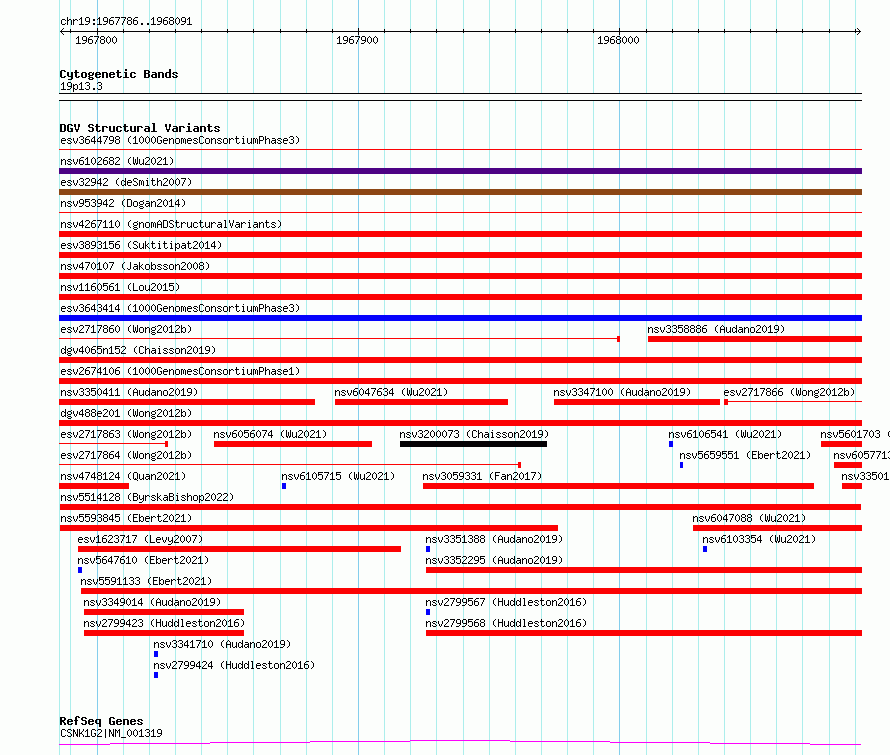890x755 pixels.
Task: Click the blue nsv3341710 (Audano2019) marker
Action: point(156,654)
